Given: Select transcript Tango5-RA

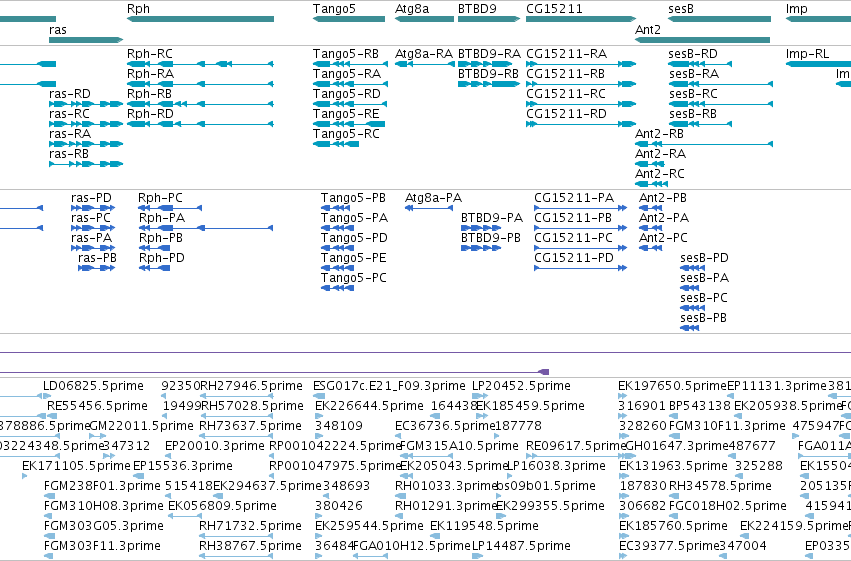Looking at the screenshot, I should tap(351, 84).
